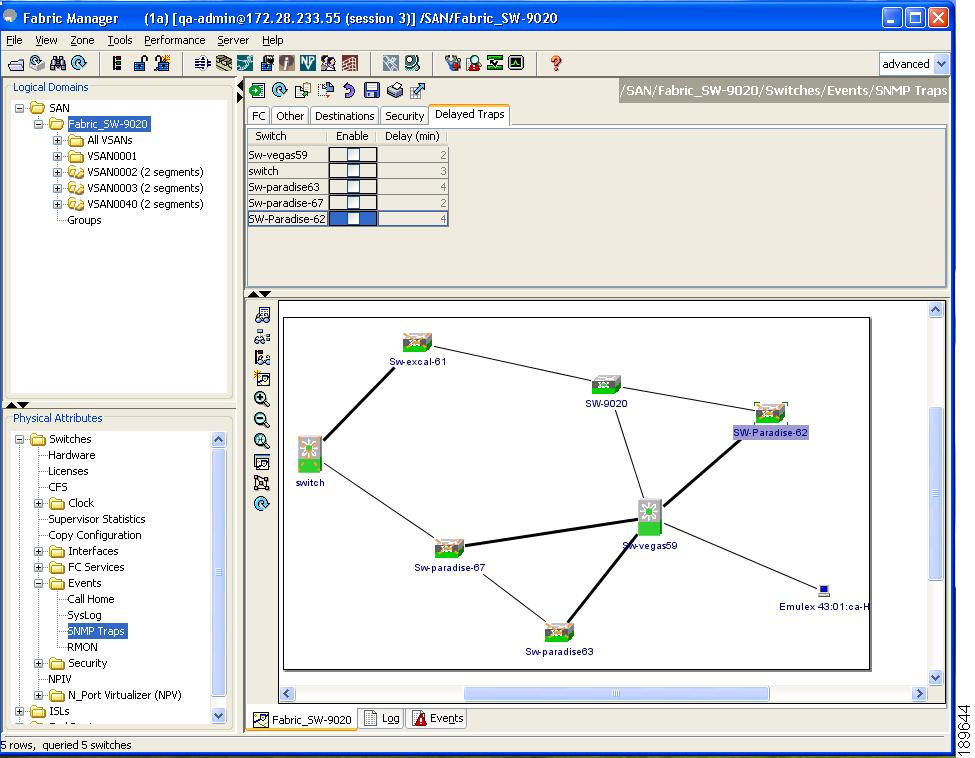Screen dimensions: 975x758
Task: Toggle Enable checkbox for Sw-paradise-67
Action: point(353,203)
